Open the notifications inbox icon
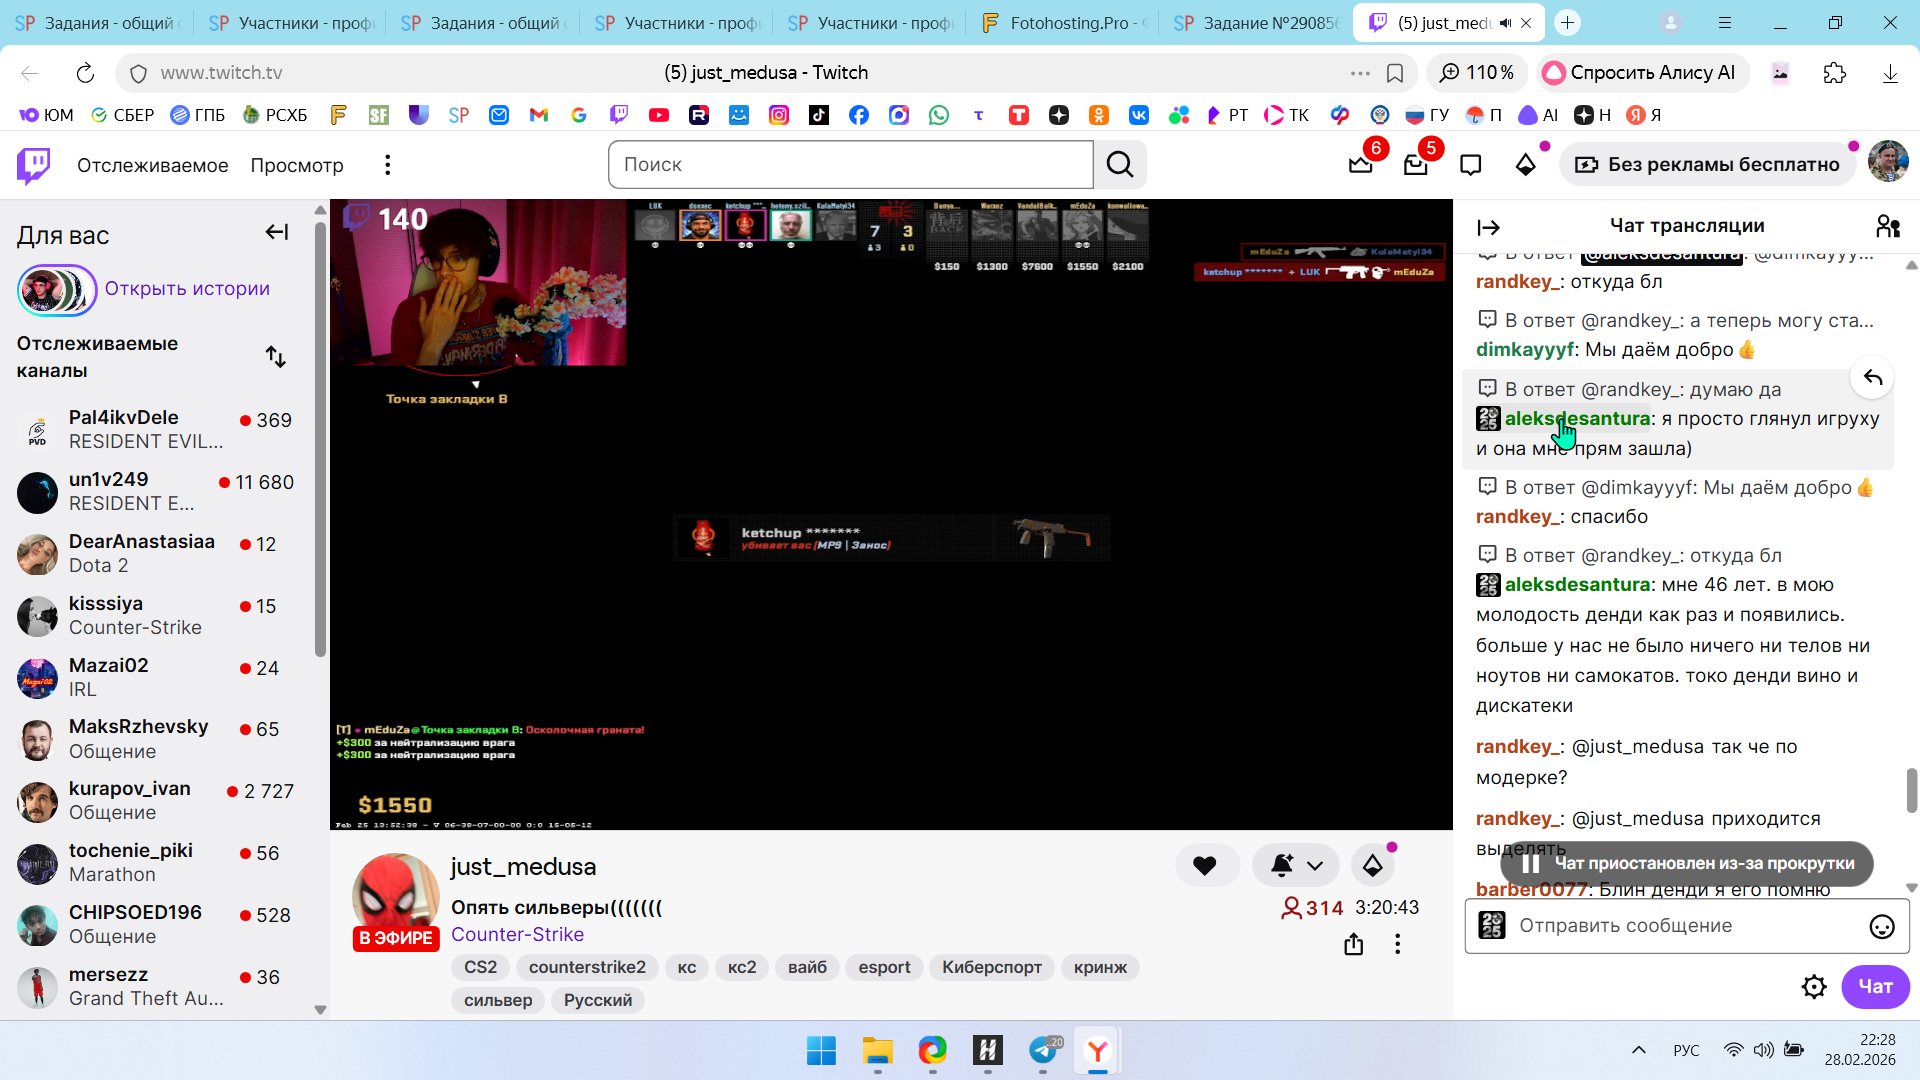The image size is (1920, 1080). click(1415, 165)
